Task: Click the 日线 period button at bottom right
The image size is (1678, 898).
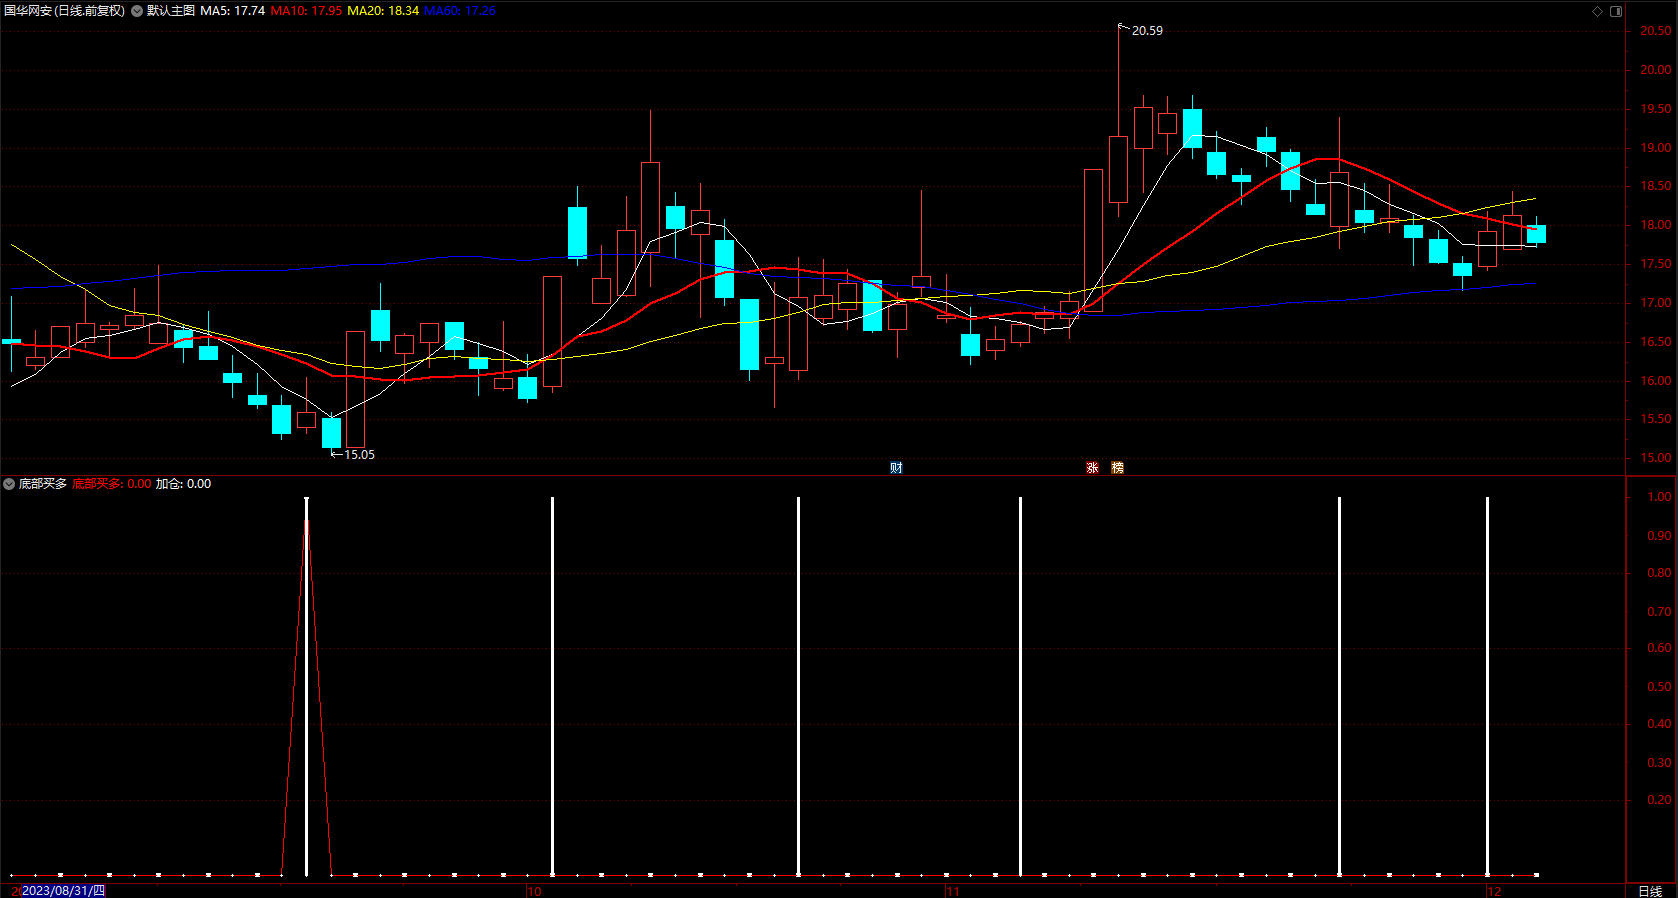Action: coord(1650,891)
